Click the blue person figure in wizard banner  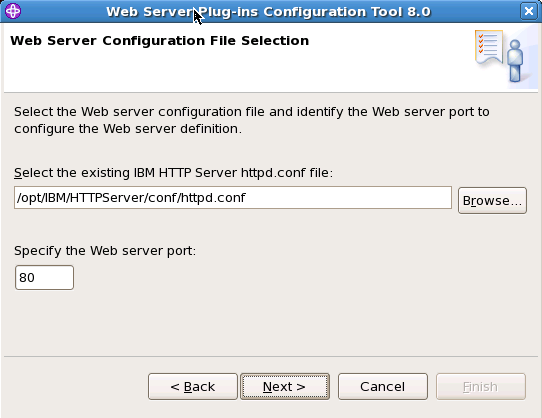pyautogui.click(x=515, y=61)
